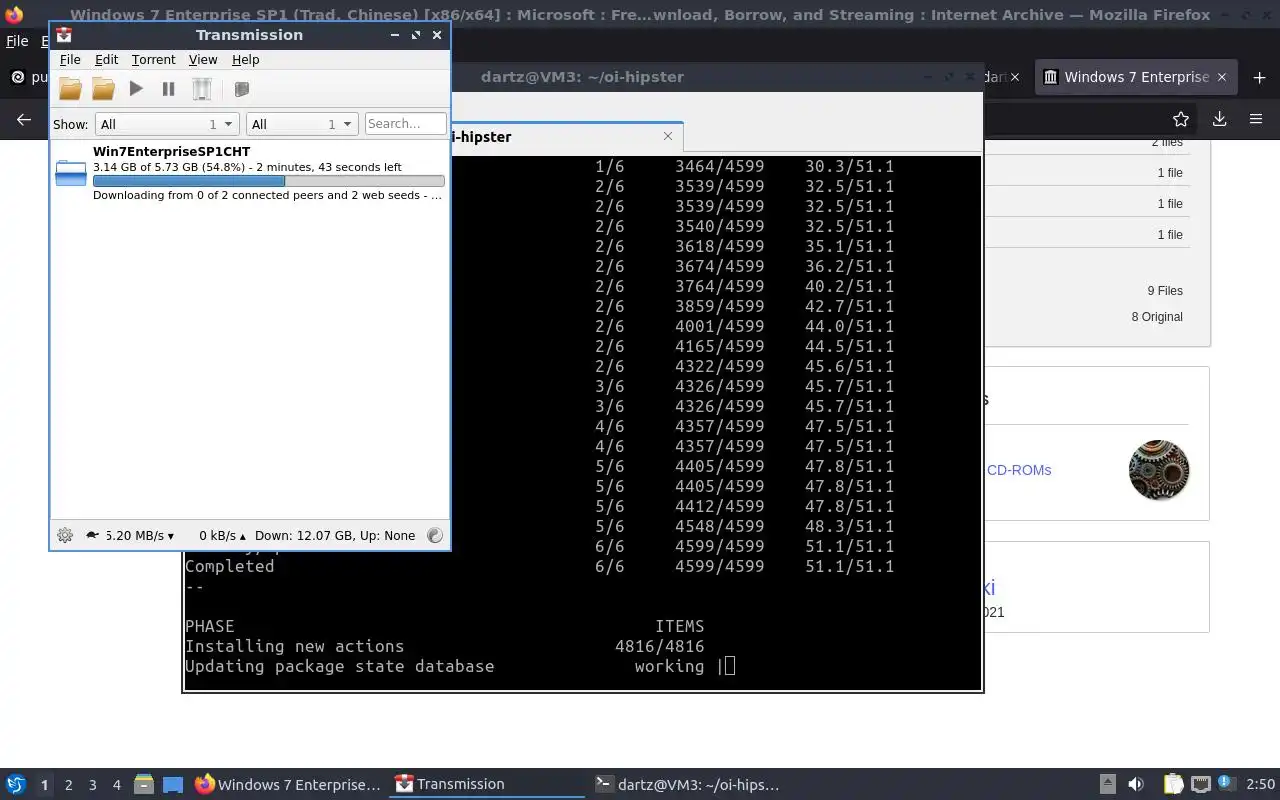Switch to workspace 3
This screenshot has height=800, width=1280.
(x=92, y=785)
